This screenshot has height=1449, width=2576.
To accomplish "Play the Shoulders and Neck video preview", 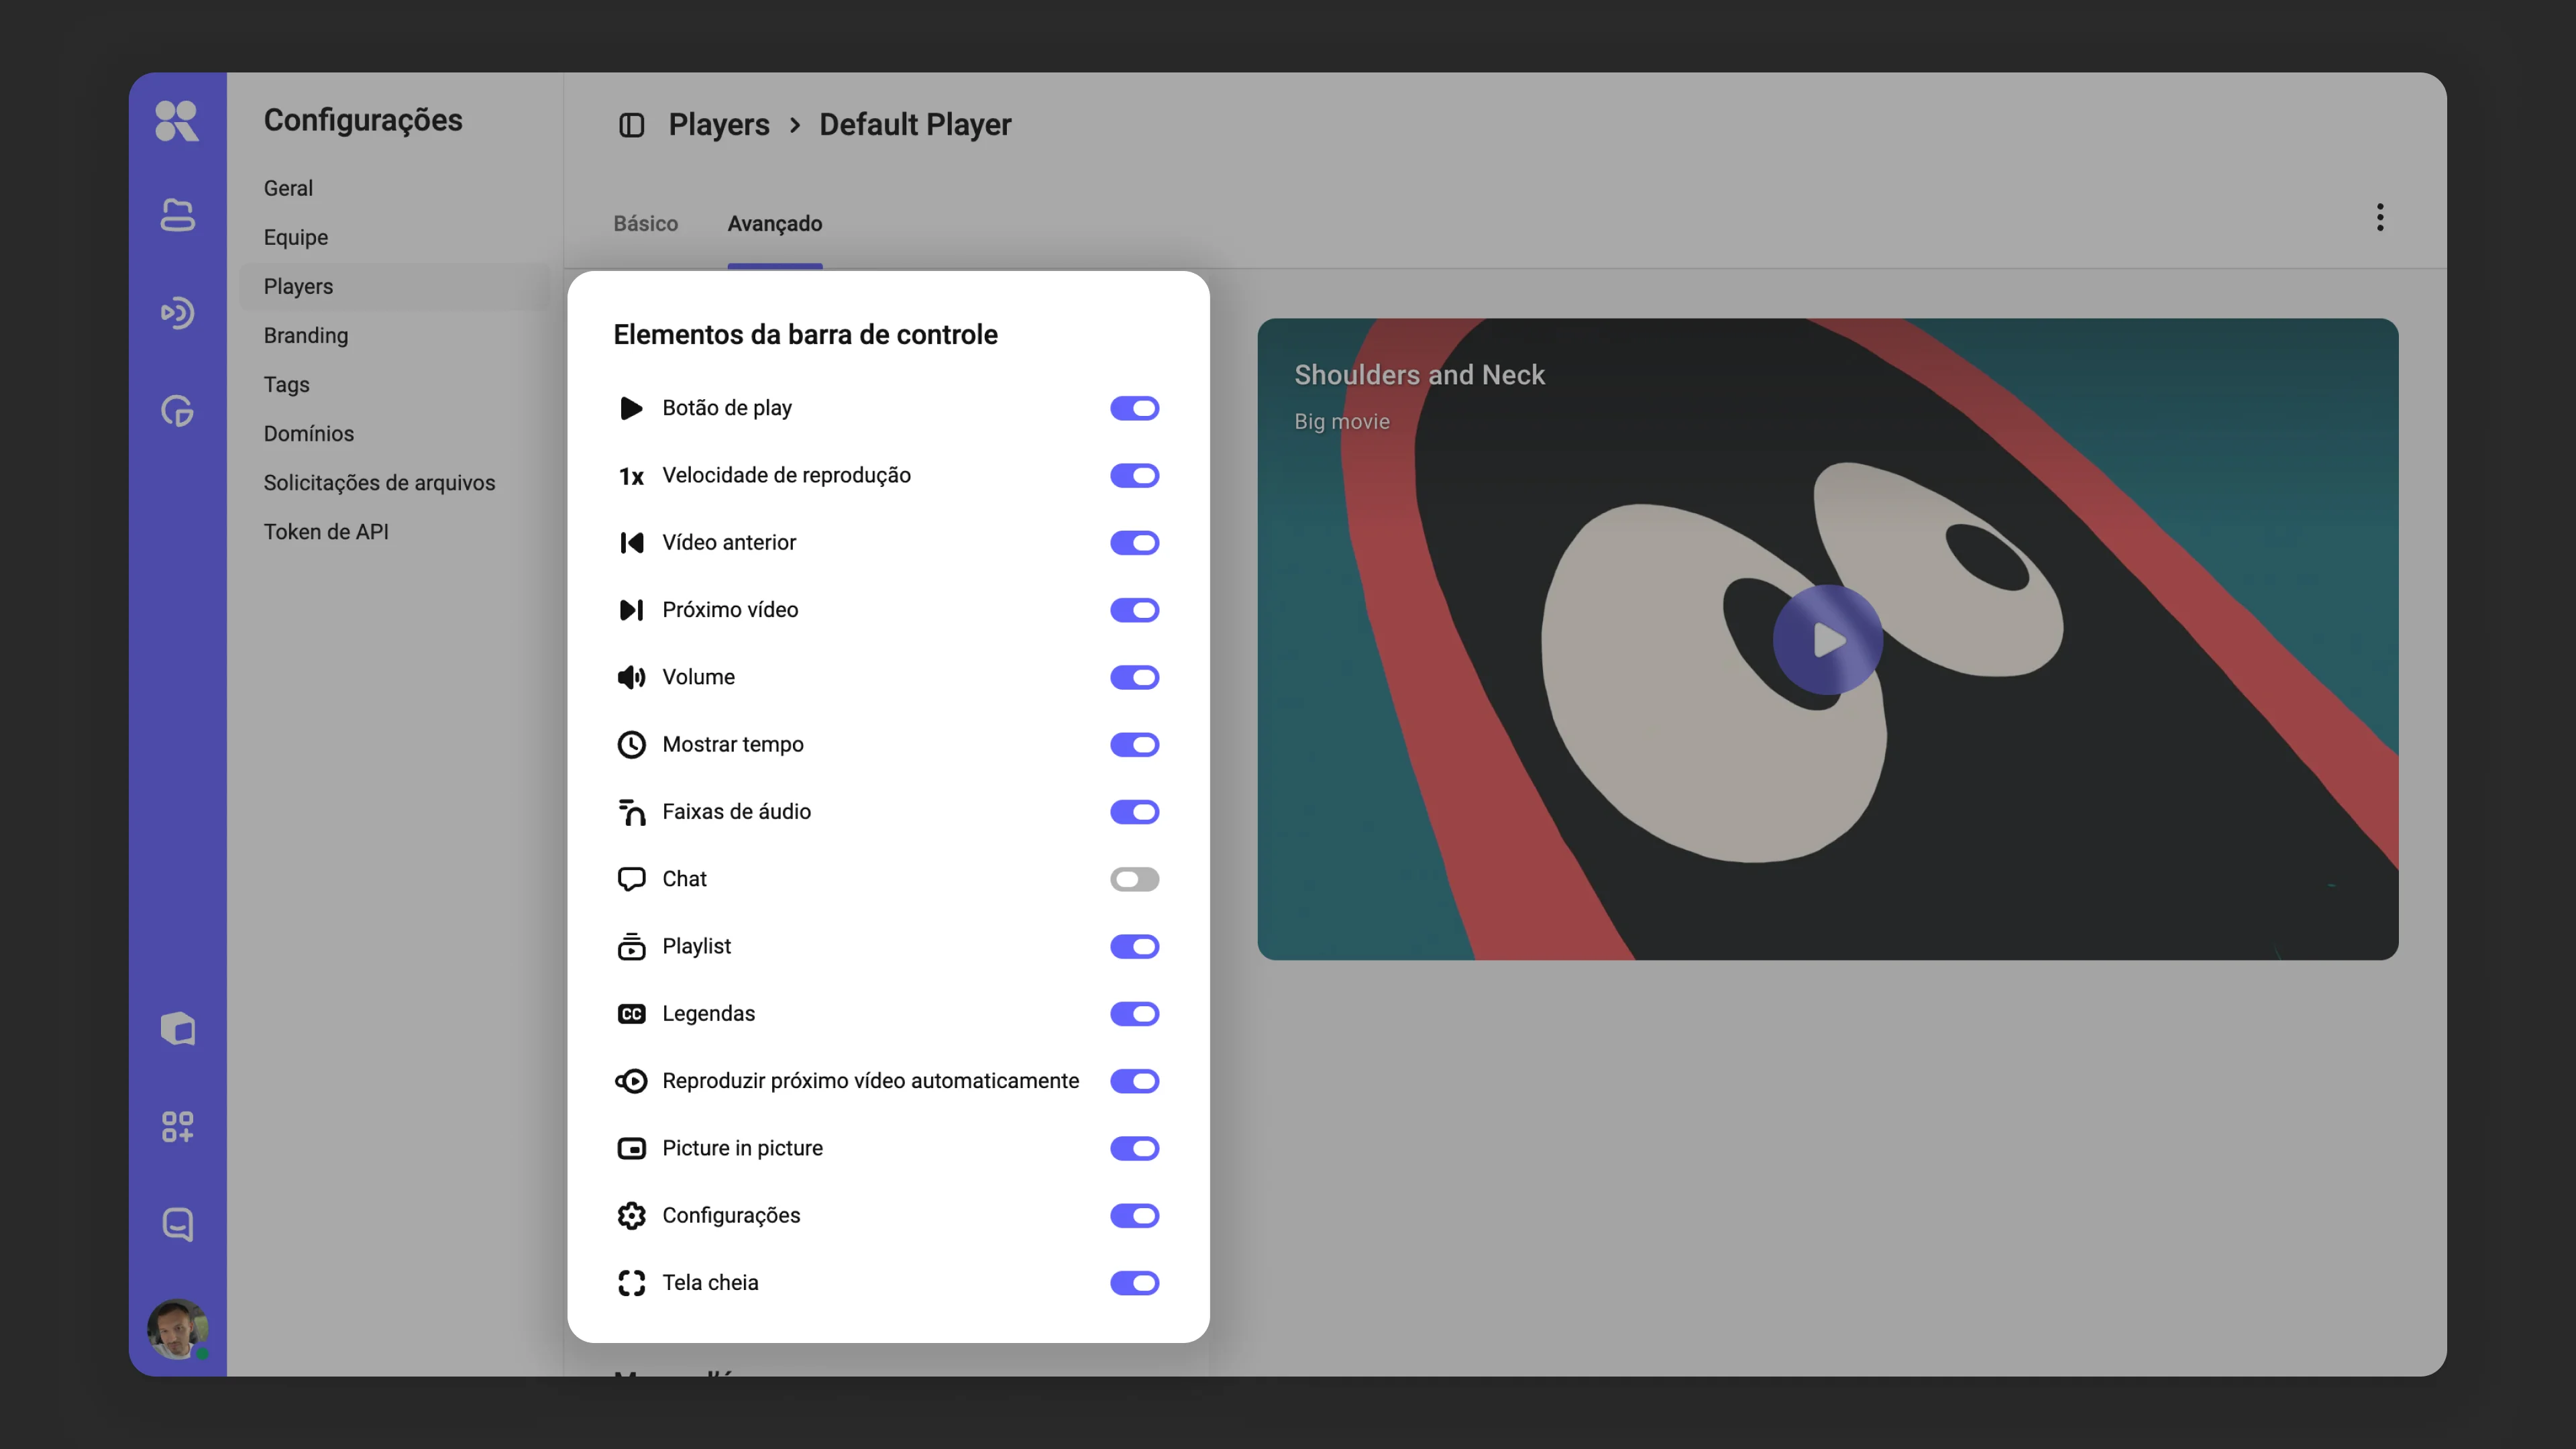I will point(1827,639).
